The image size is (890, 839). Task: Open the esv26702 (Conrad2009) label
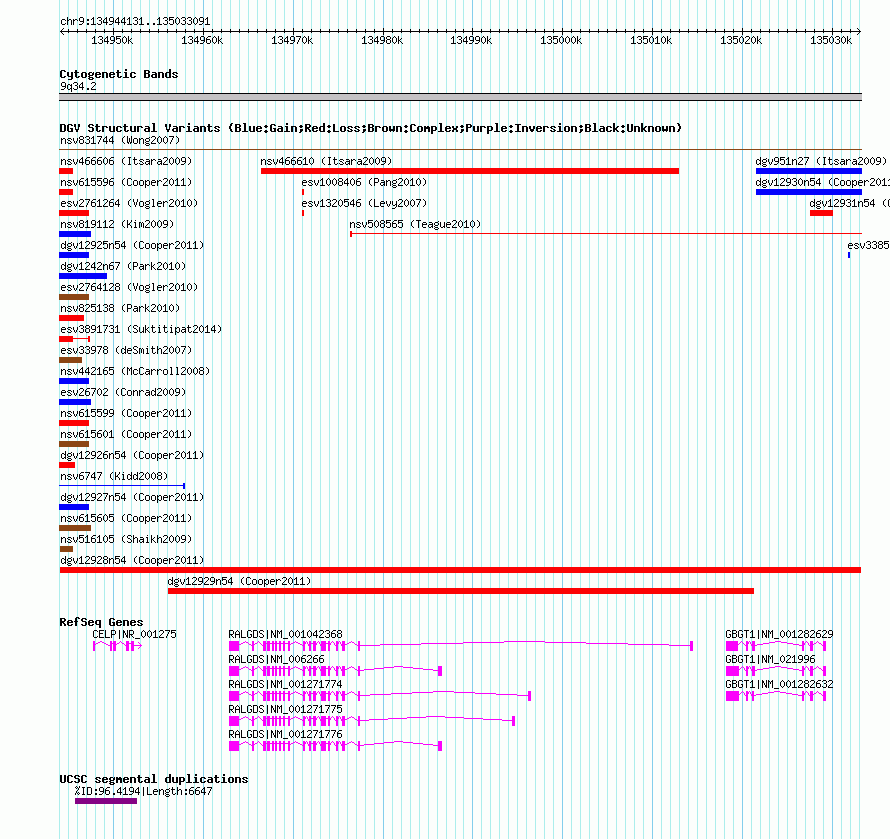pos(123,392)
